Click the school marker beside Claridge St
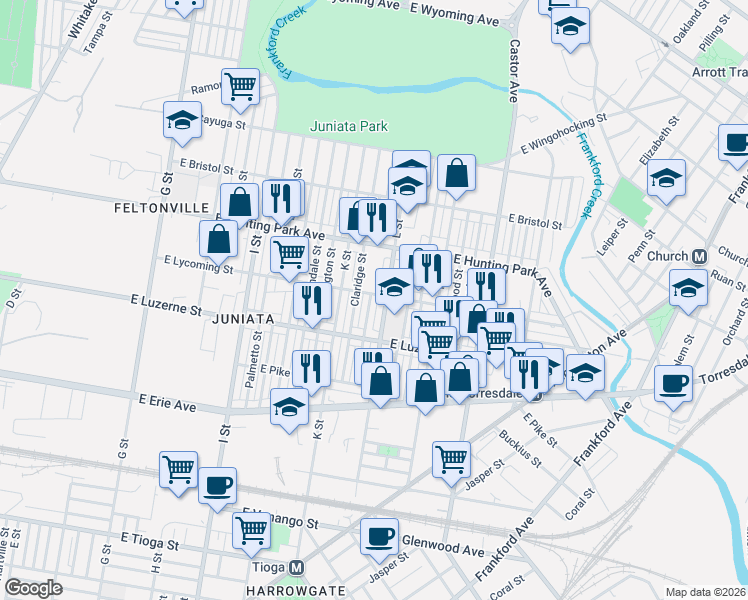Viewport: 748px width, 600px height. pos(394,290)
